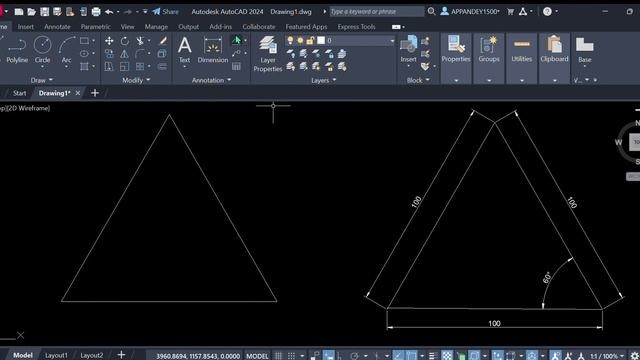This screenshot has width=640, height=360.
Task: Click the Share button
Action: (x=165, y=12)
